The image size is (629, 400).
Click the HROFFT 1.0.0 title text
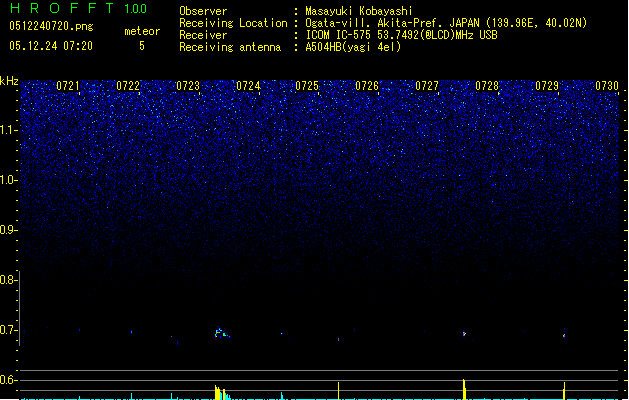point(78,8)
